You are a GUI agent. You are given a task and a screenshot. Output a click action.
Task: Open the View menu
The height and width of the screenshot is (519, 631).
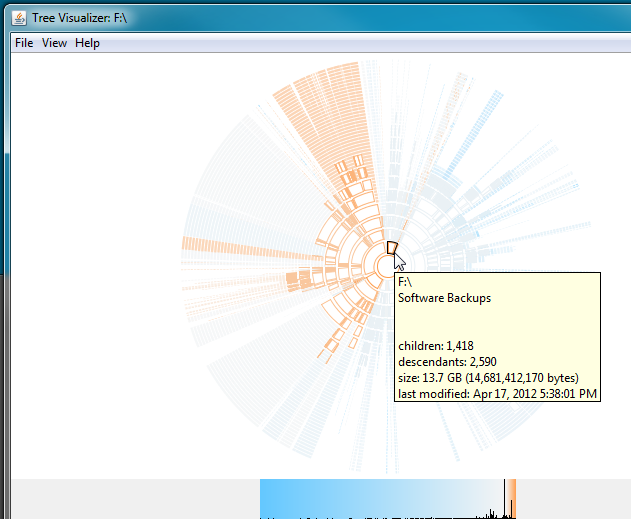[54, 43]
